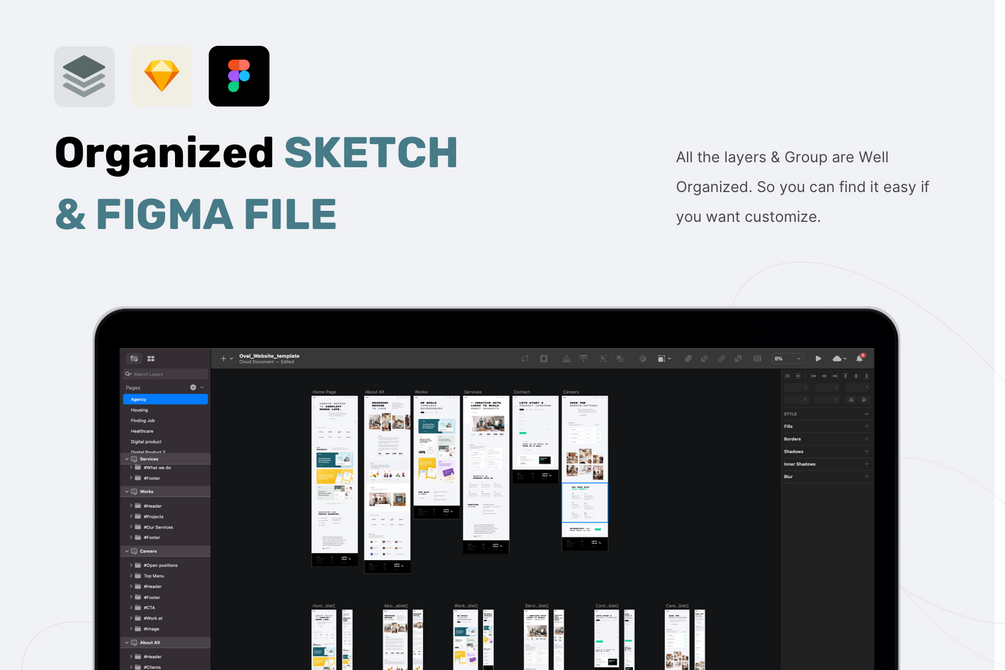Click the Union boolean toolbar icon

point(688,358)
